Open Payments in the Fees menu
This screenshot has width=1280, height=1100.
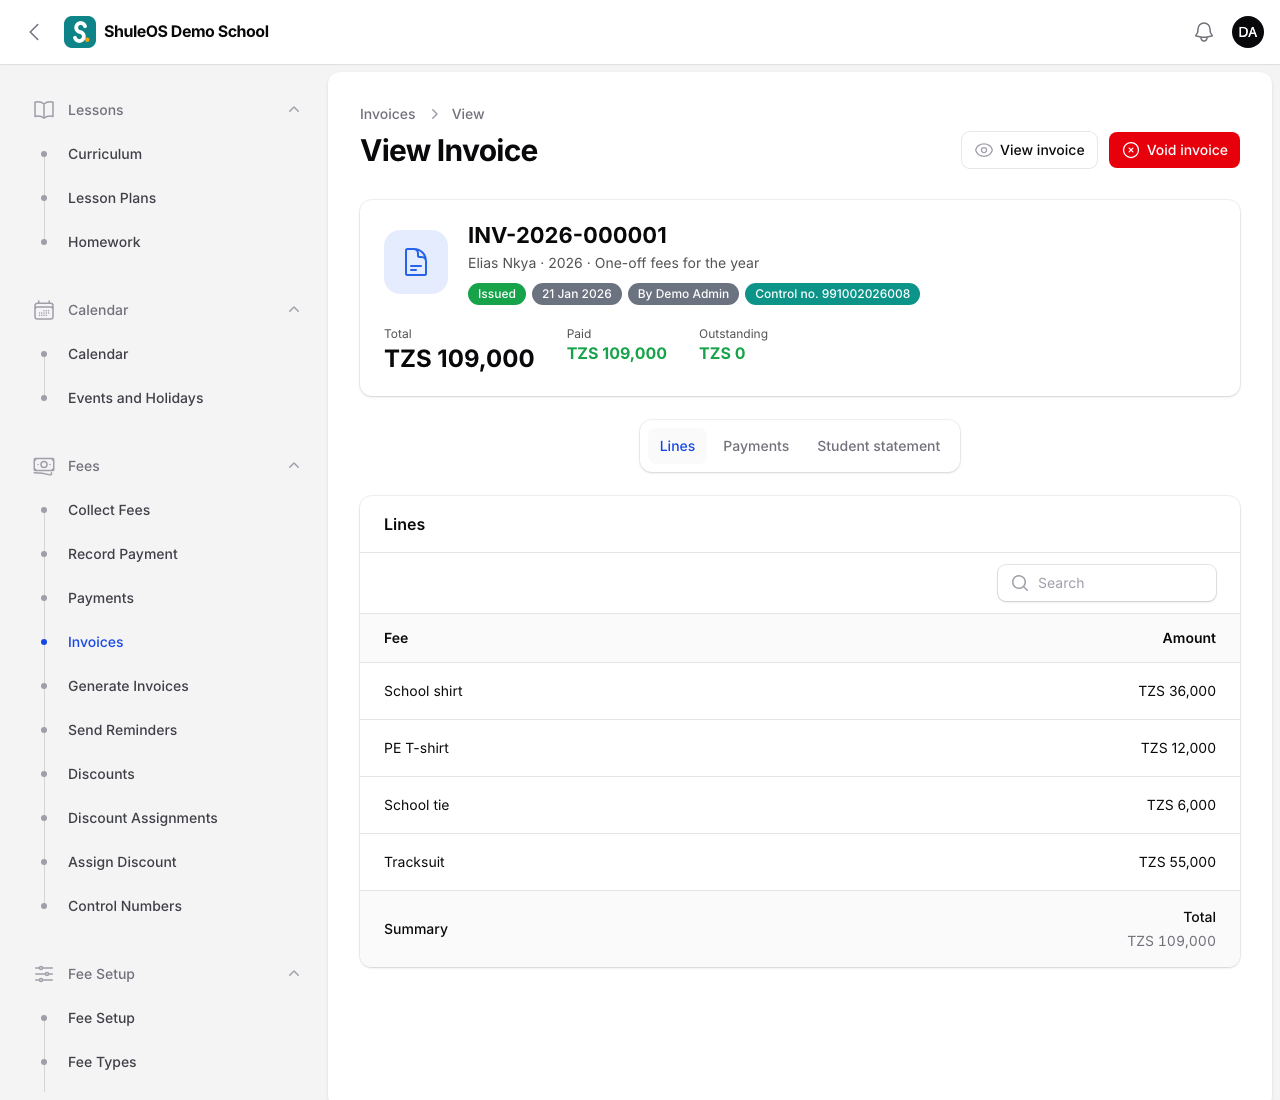coord(101,598)
